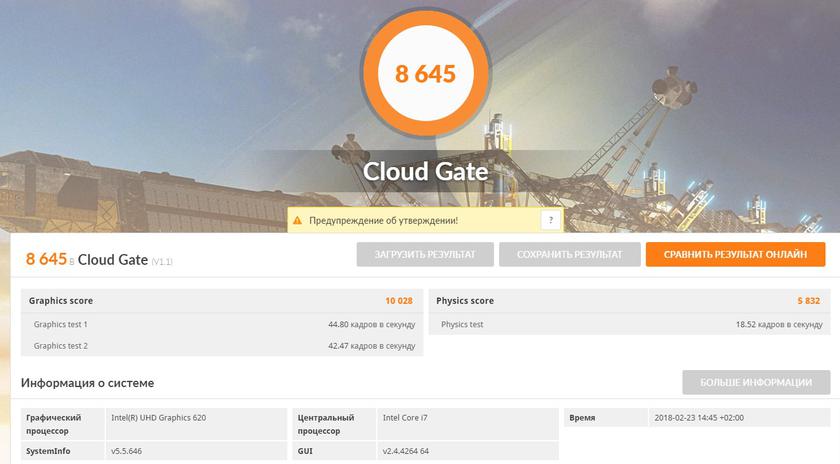Select the Graphics test 1 row
This screenshot has width=840, height=464.
222,324
